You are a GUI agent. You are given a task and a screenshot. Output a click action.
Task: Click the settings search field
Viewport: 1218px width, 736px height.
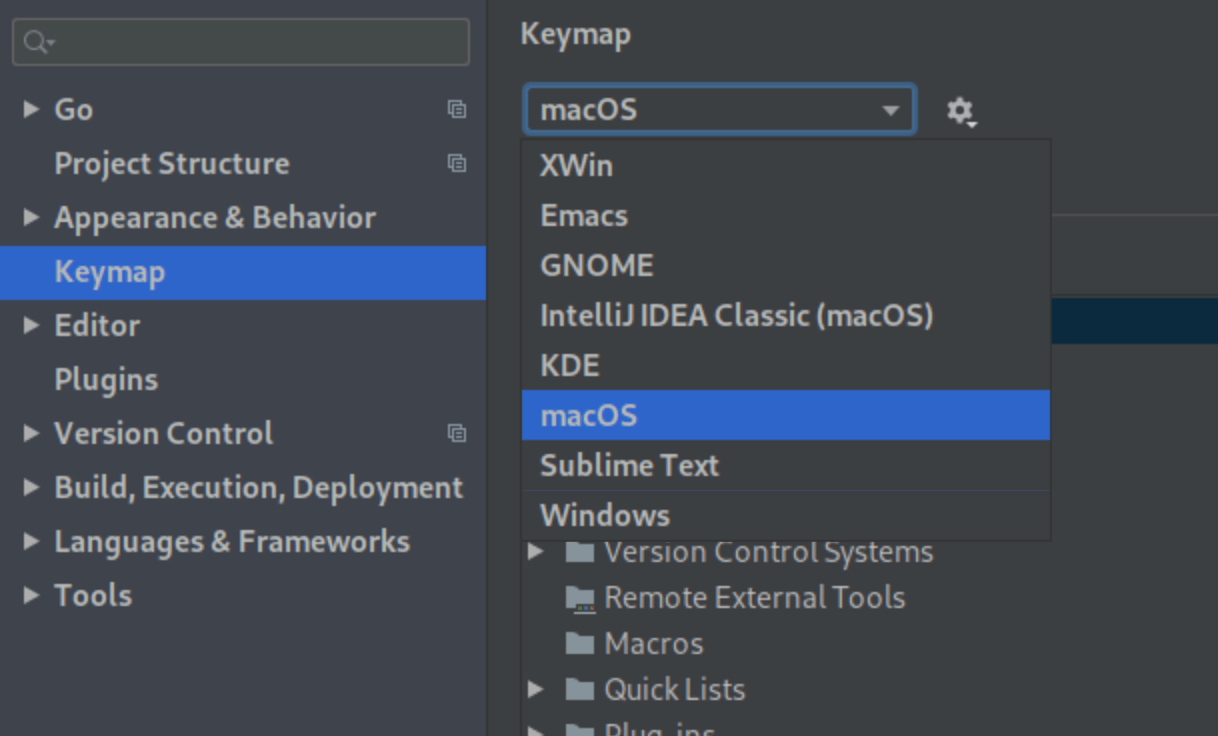pos(240,42)
